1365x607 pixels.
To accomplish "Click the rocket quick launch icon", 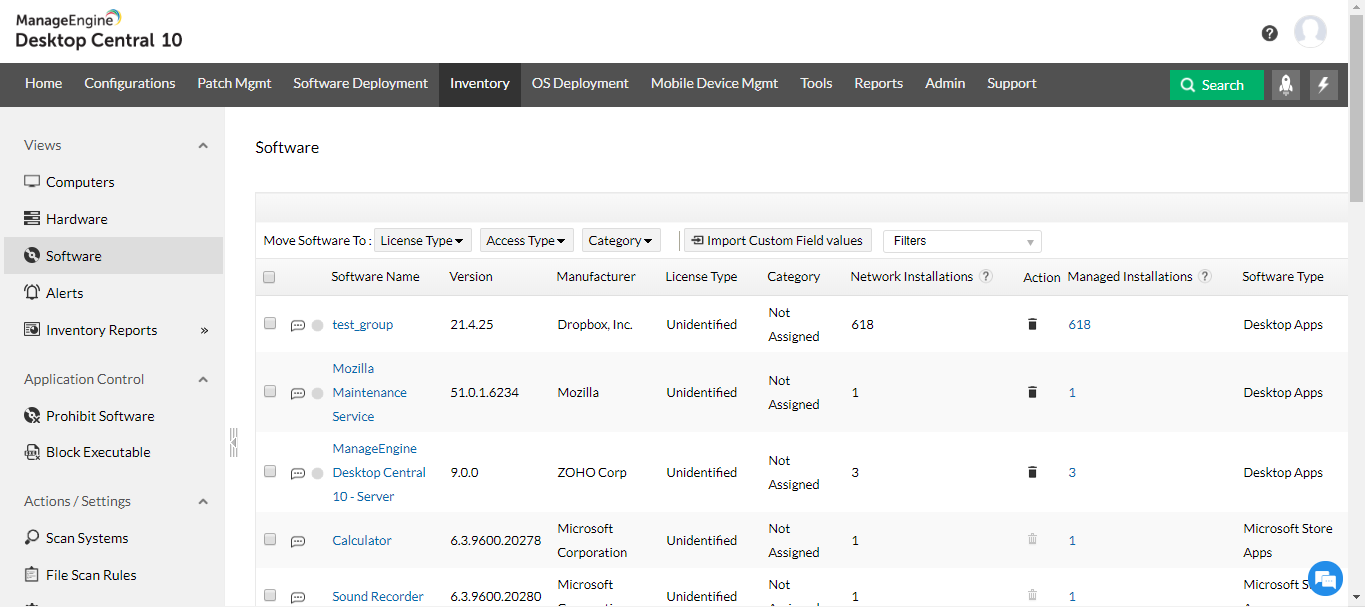I will [1286, 85].
